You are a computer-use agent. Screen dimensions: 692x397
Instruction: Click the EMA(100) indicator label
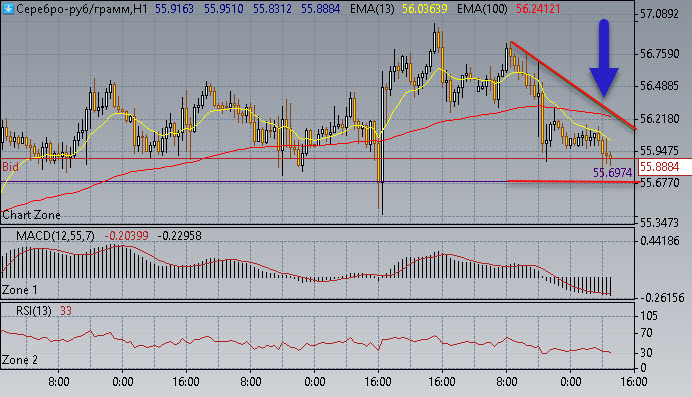click(482, 9)
